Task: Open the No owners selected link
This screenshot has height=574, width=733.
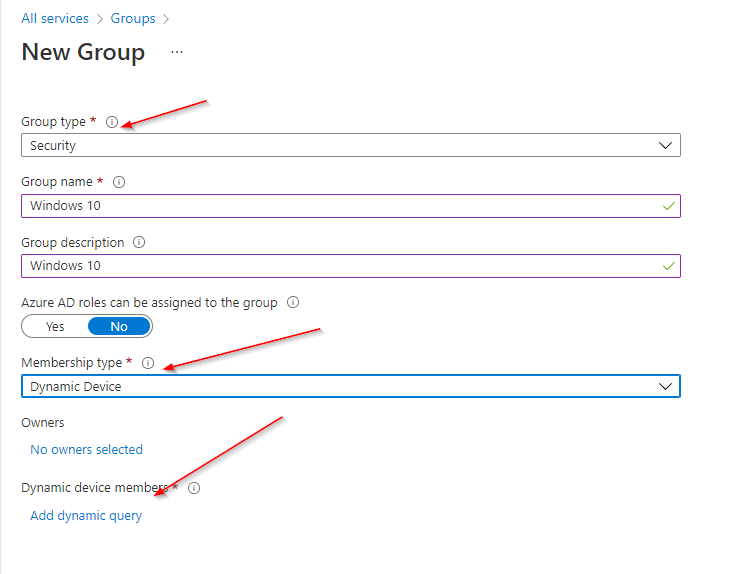Action: (x=86, y=450)
